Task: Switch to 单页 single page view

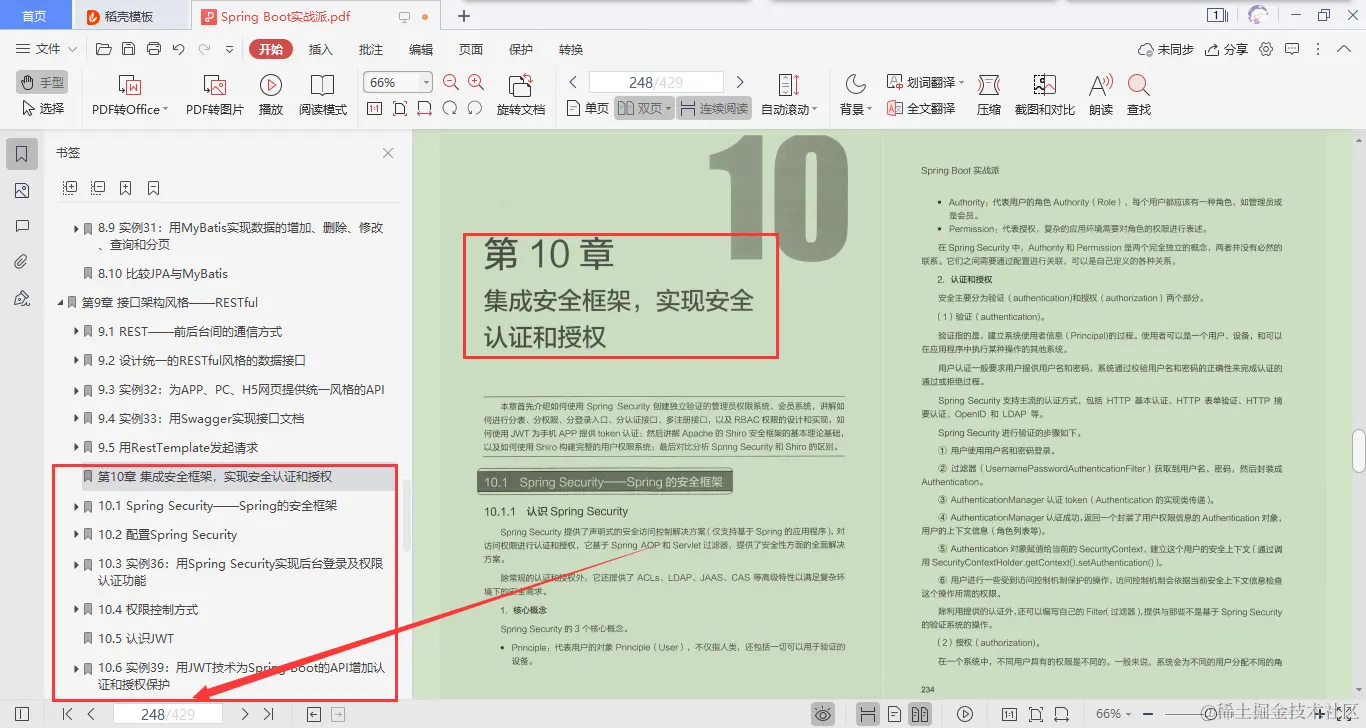Action: 586,110
